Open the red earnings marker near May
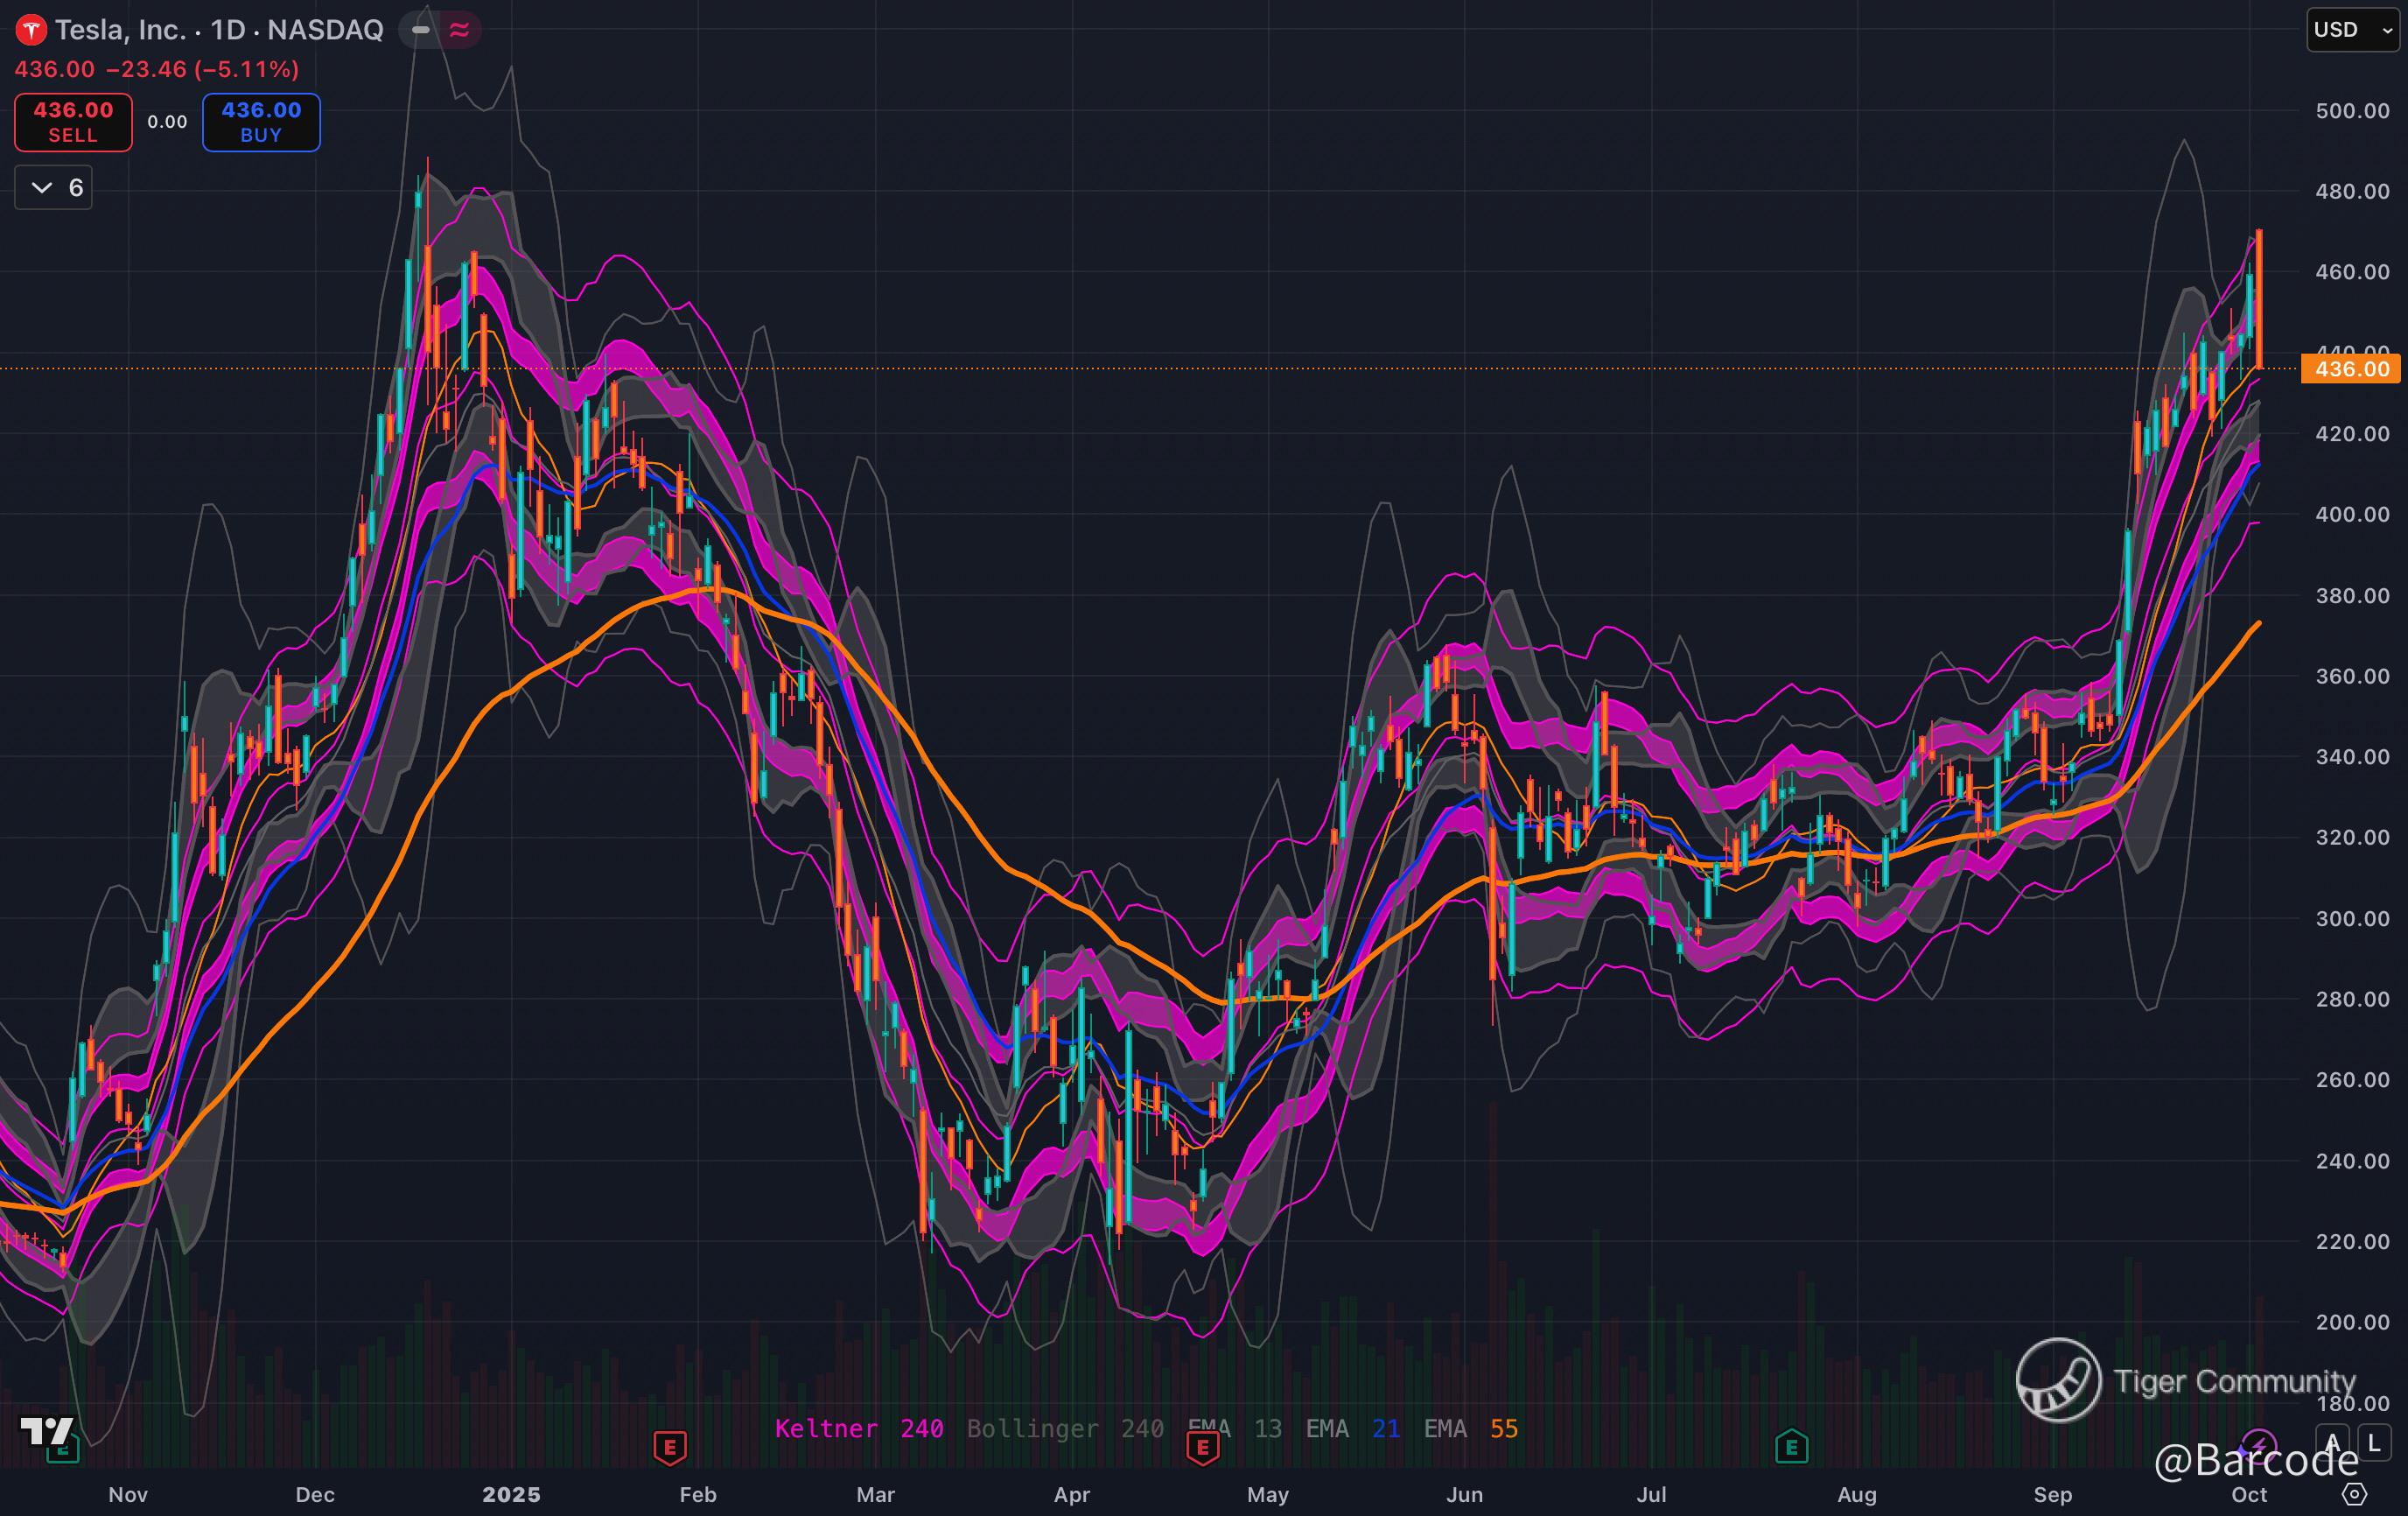2408x1516 pixels. click(x=1202, y=1447)
